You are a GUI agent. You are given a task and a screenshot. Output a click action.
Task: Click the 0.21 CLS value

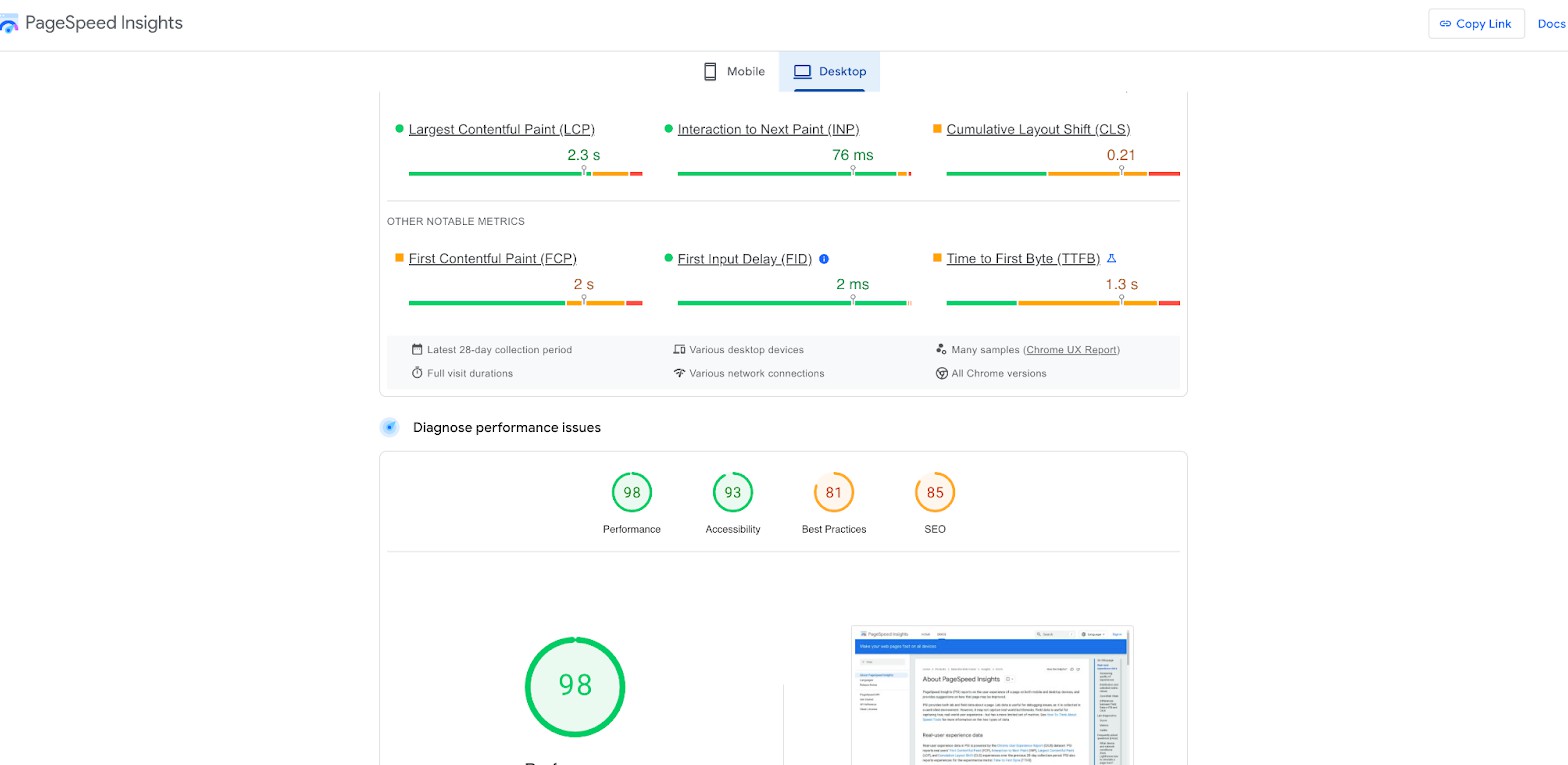pyautogui.click(x=1121, y=155)
